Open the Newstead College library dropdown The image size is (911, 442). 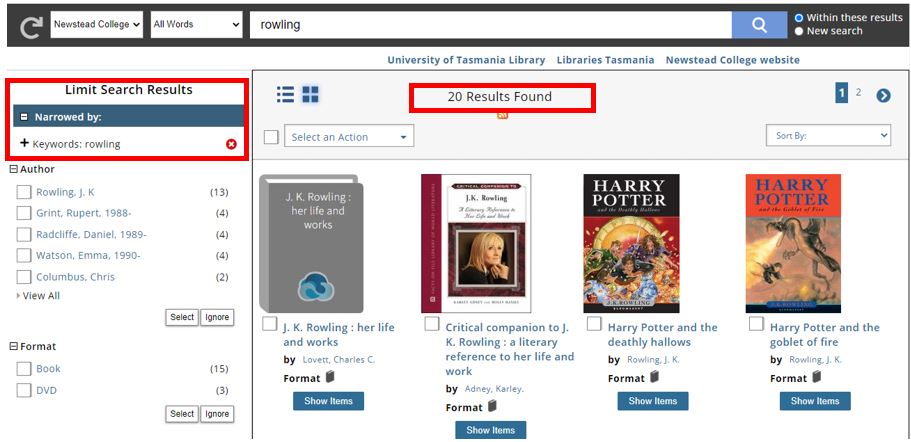(96, 25)
